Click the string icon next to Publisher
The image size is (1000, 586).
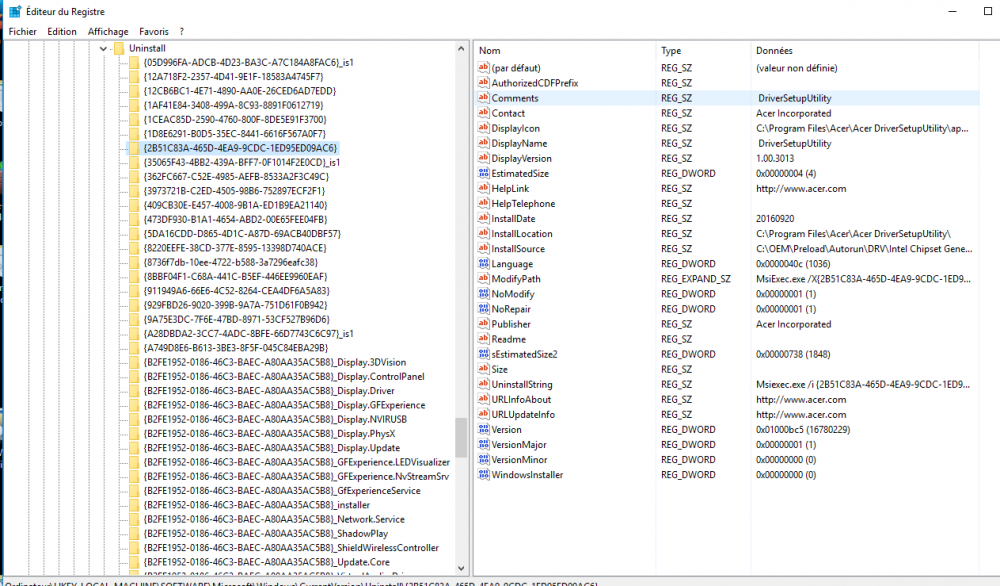pyautogui.click(x=483, y=324)
